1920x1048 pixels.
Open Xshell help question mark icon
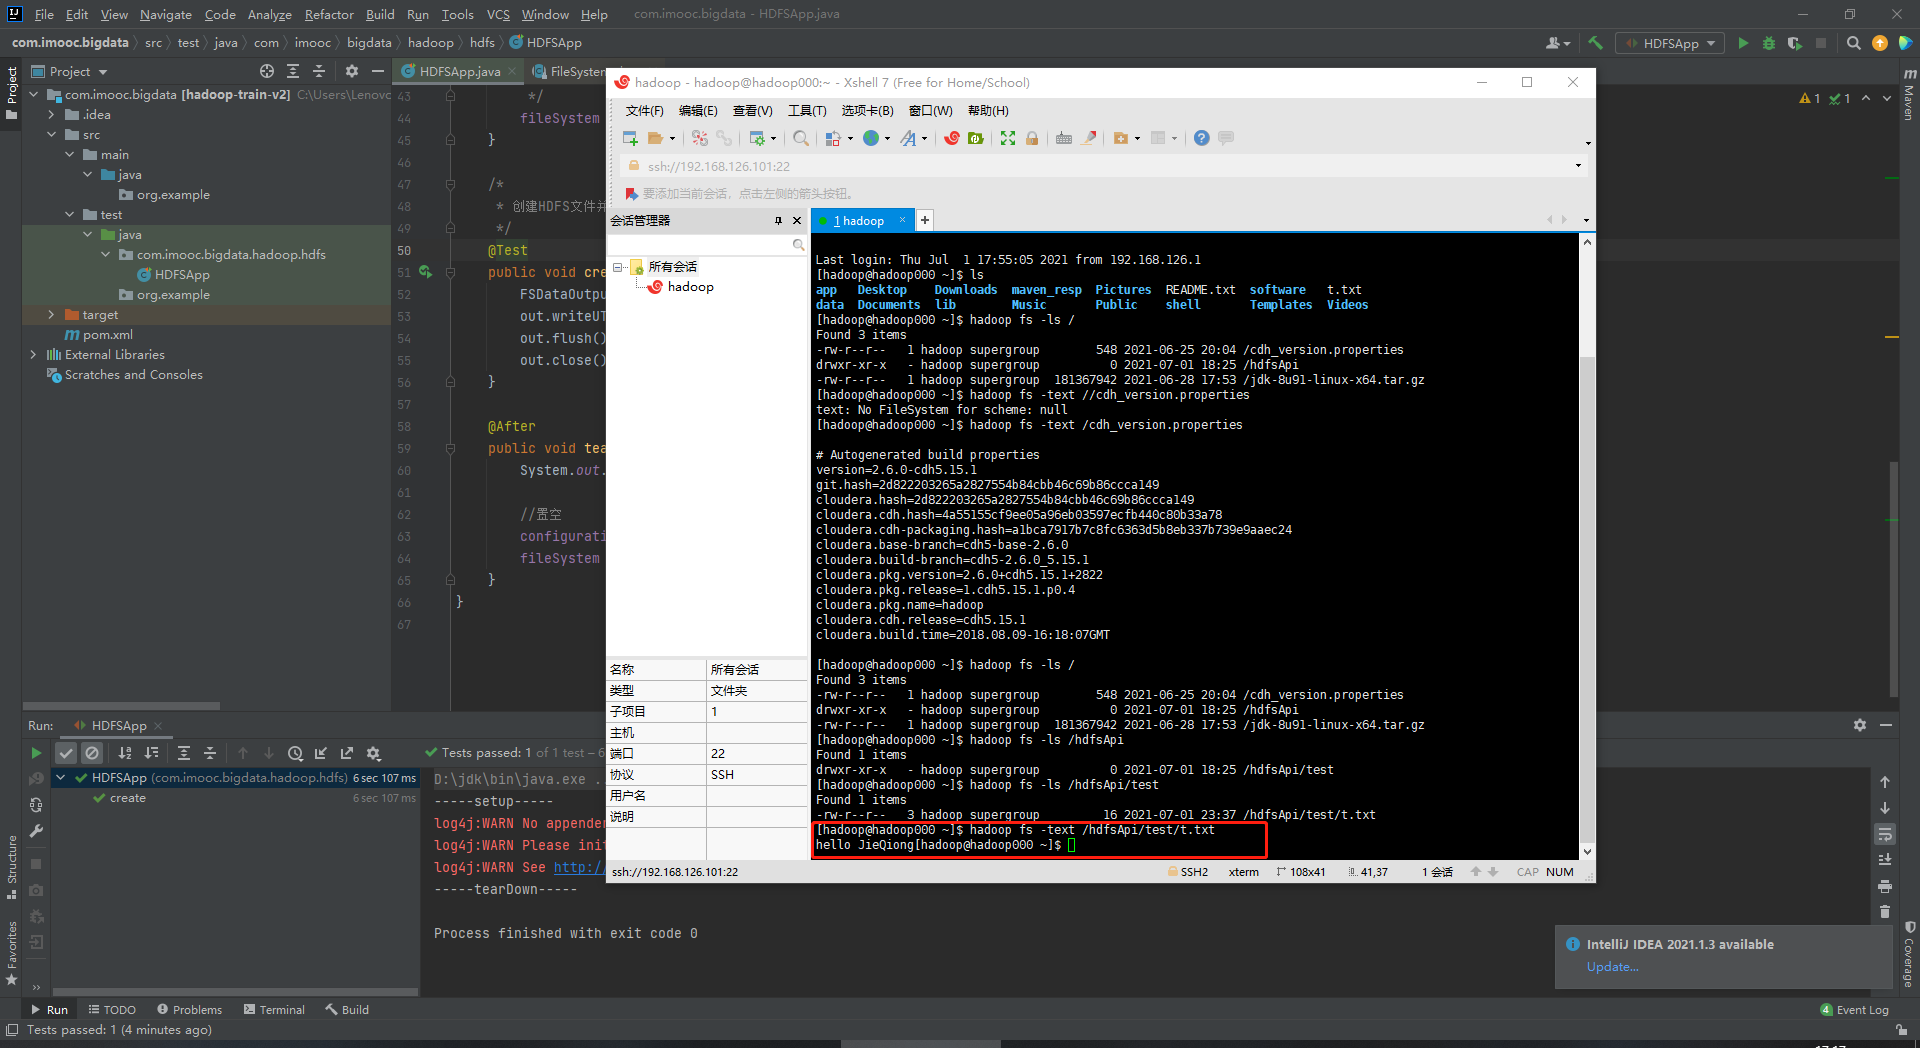click(1202, 138)
